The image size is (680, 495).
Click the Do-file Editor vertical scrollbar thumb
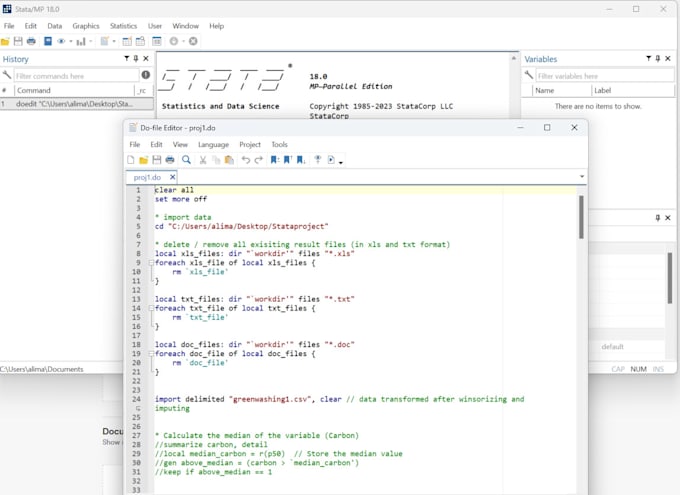tap(581, 217)
